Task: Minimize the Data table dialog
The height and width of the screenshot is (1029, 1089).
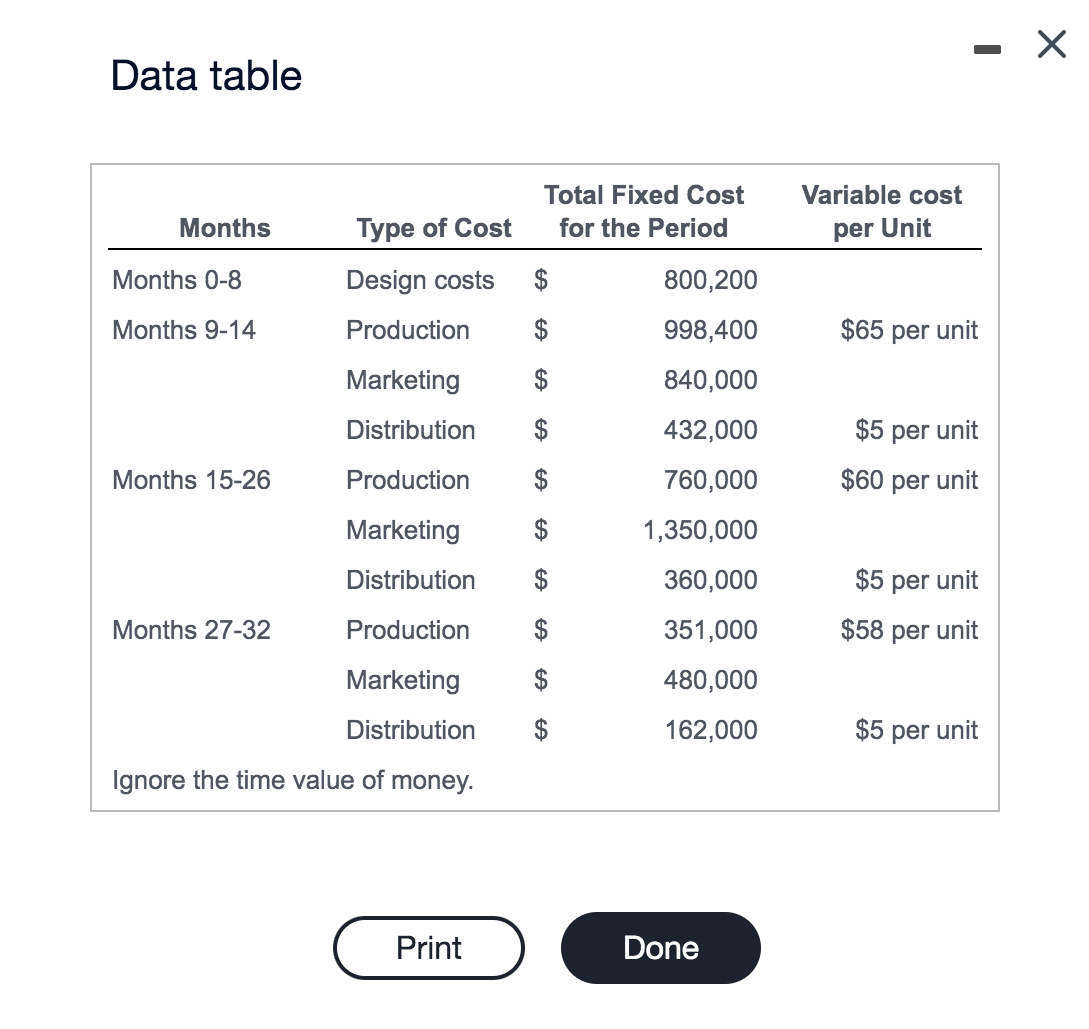Action: (x=988, y=45)
